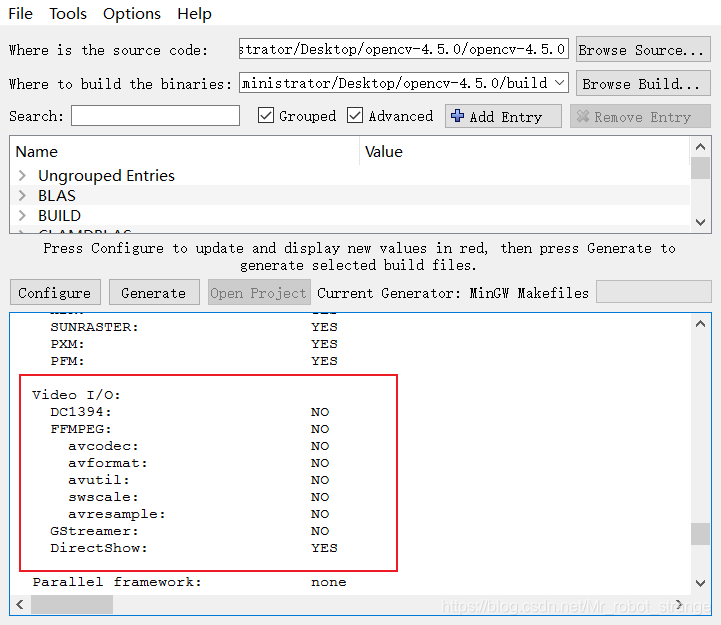Screen dimensions: 721x625
Task: Click the Configure button
Action: pyautogui.click(x=55, y=292)
